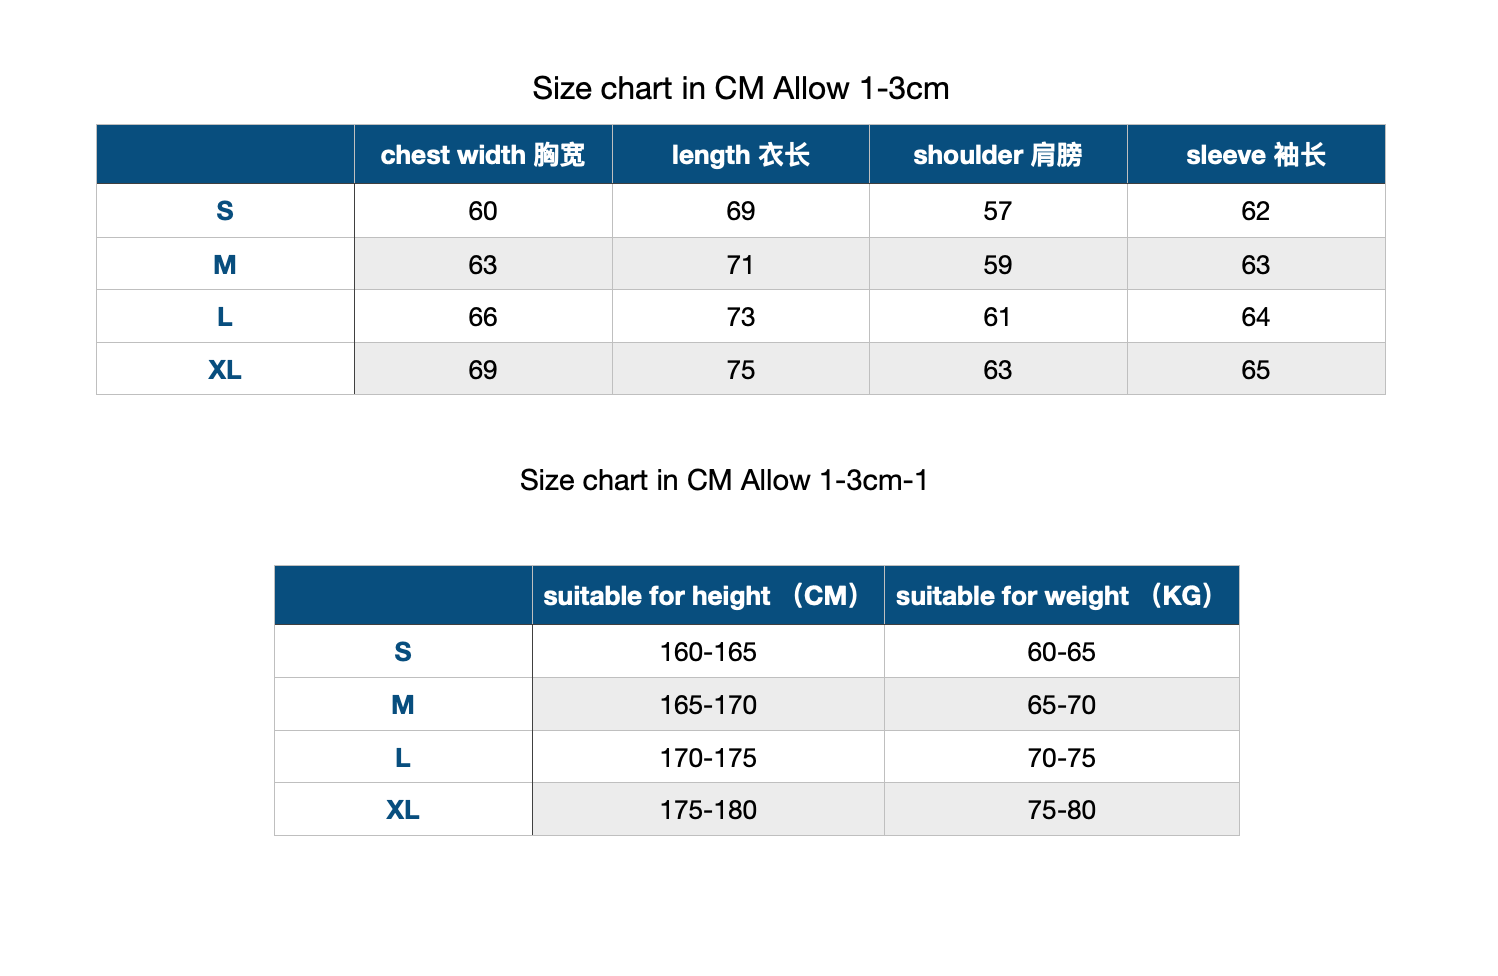Select the 'shoulder 肩膀' header cell
Screen dimensions: 1498x976
click(997, 155)
